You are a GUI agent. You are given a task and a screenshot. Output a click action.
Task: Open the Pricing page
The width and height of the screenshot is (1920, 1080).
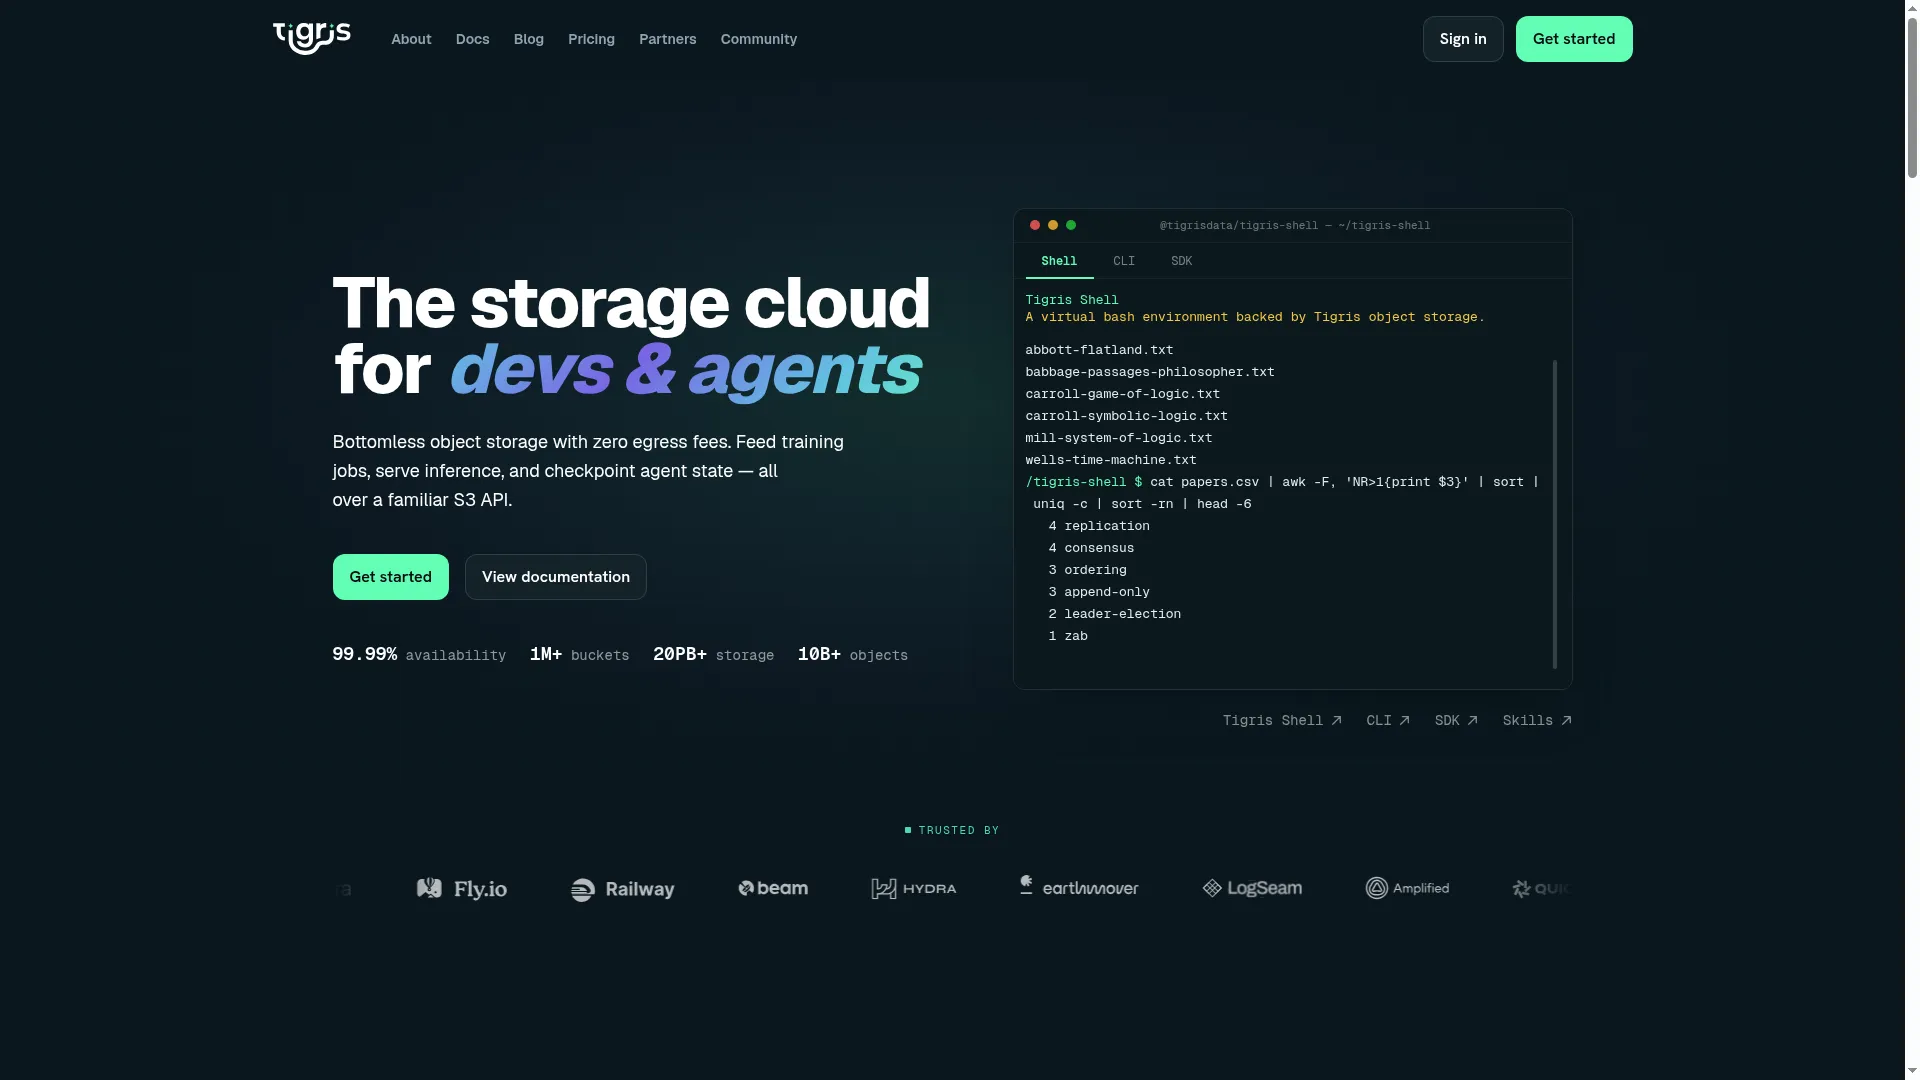591,39
